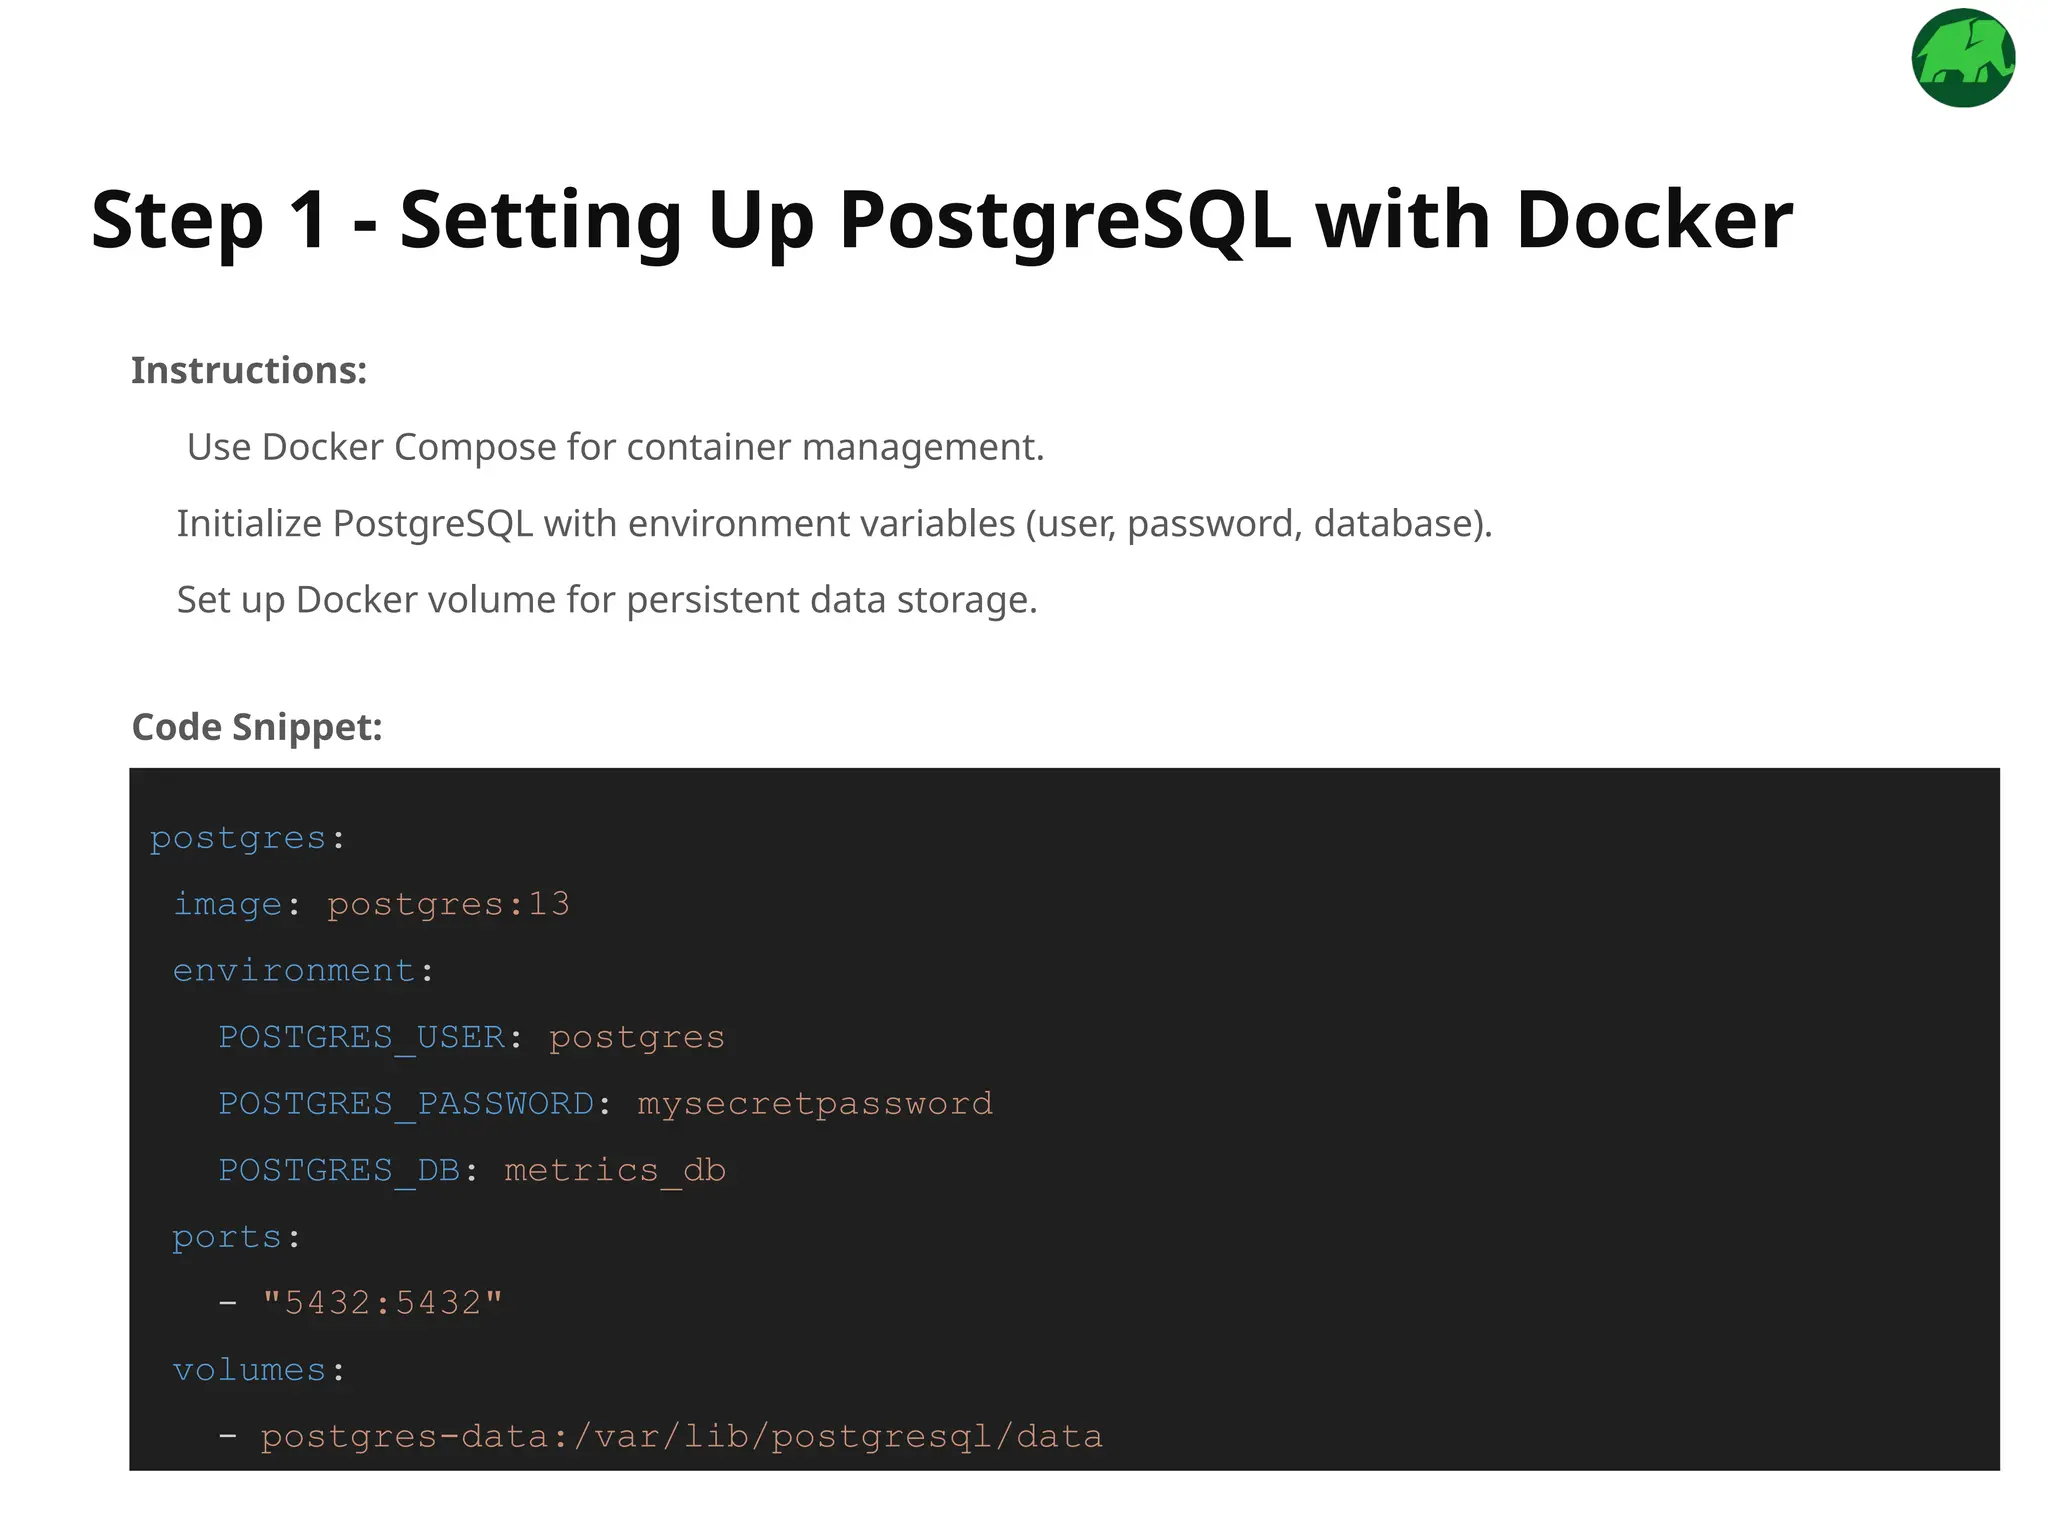Click the "5432:5432" port mapping string

[x=382, y=1303]
